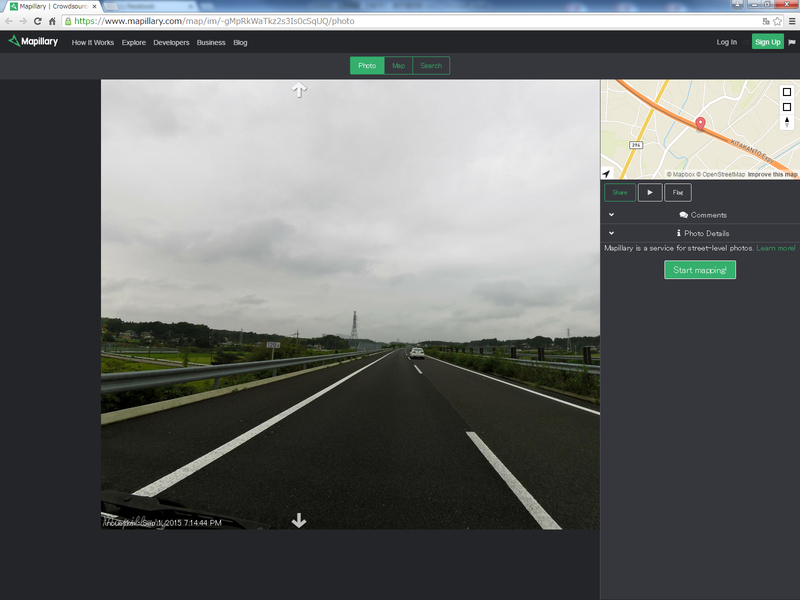The height and width of the screenshot is (600, 800).
Task: Open the Business page
Action: coord(211,42)
